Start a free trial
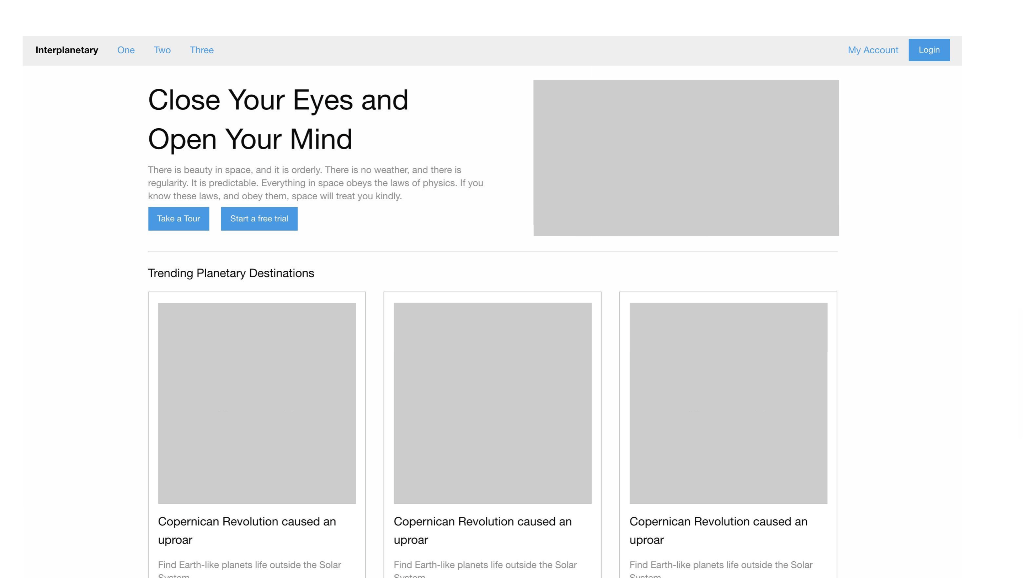Screen dimensions: 1024x578 259,218
